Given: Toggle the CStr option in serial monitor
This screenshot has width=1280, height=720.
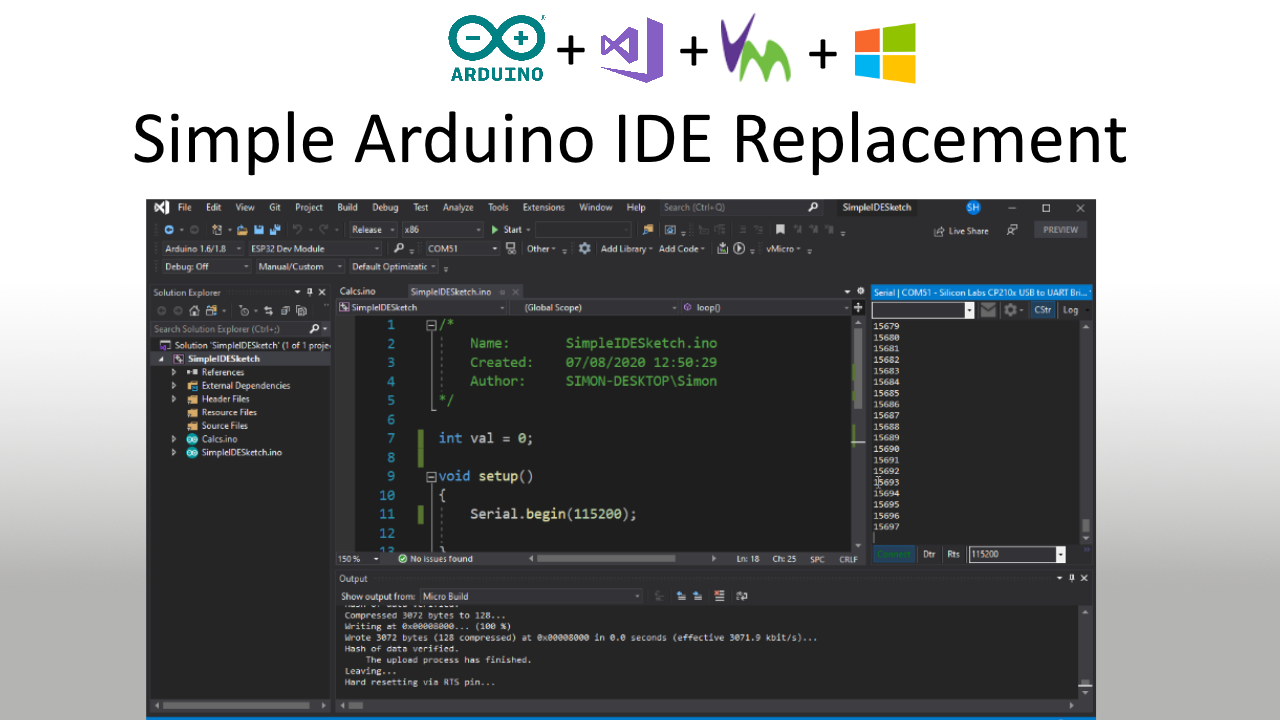Looking at the screenshot, I should pyautogui.click(x=1042, y=310).
